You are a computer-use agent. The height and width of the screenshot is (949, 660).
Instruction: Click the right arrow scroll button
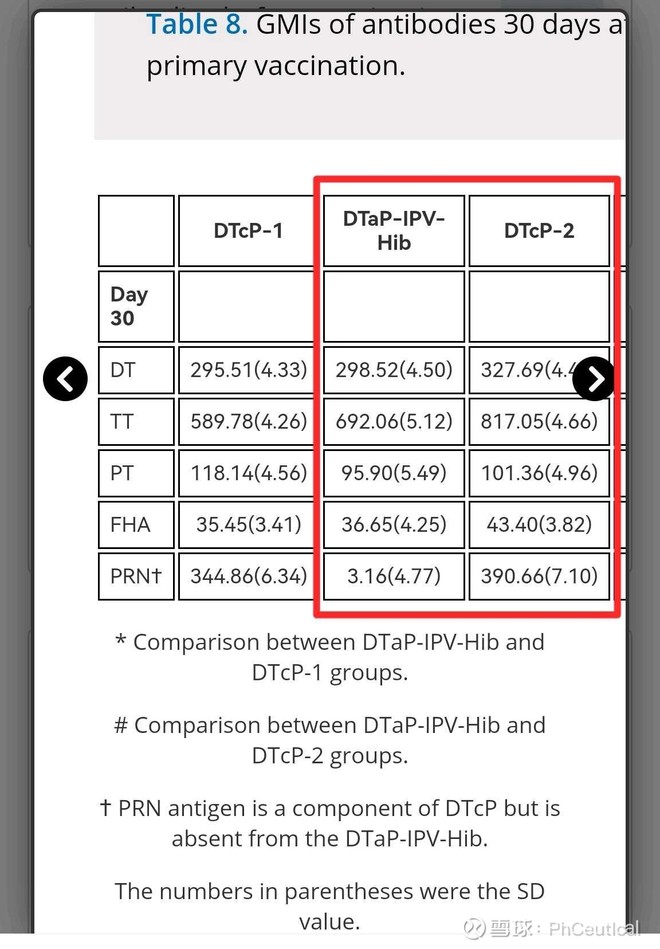595,378
